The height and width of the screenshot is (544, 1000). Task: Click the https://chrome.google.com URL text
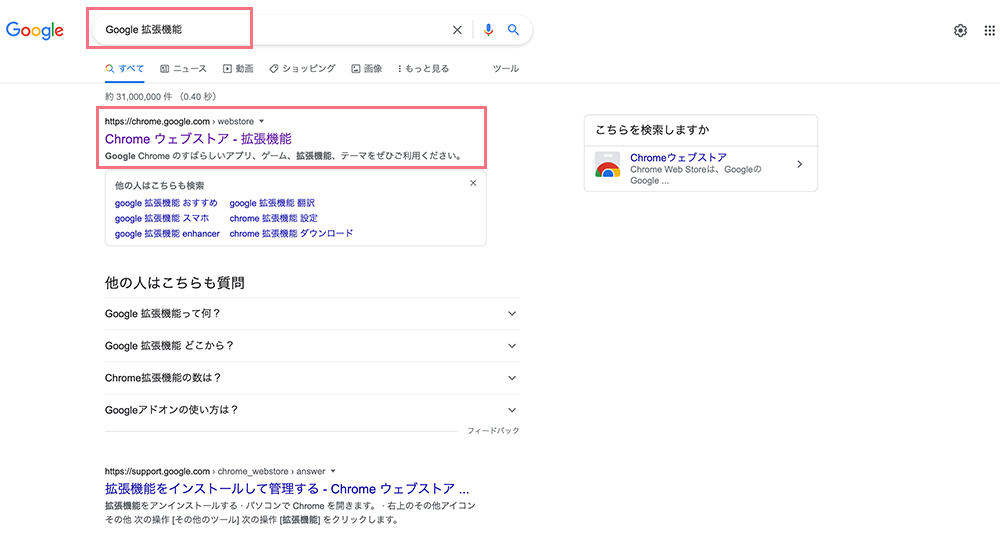pyautogui.click(x=158, y=121)
